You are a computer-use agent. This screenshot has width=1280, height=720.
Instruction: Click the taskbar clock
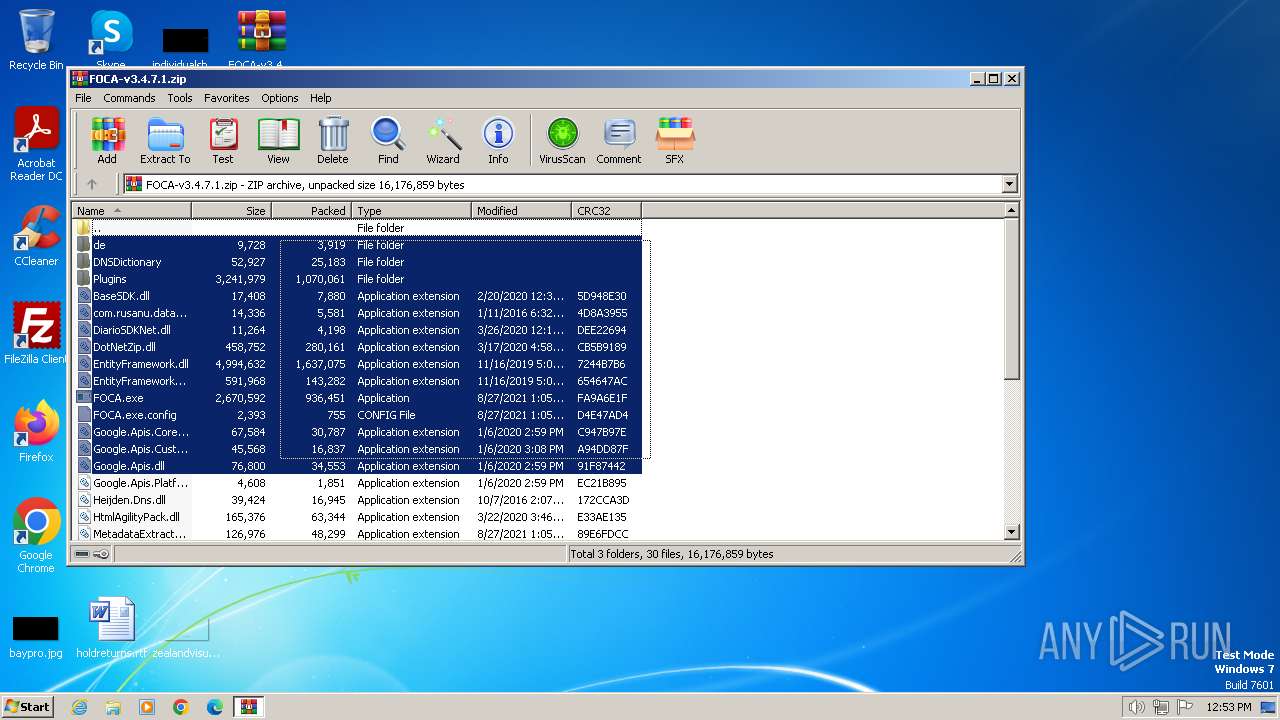point(1229,707)
